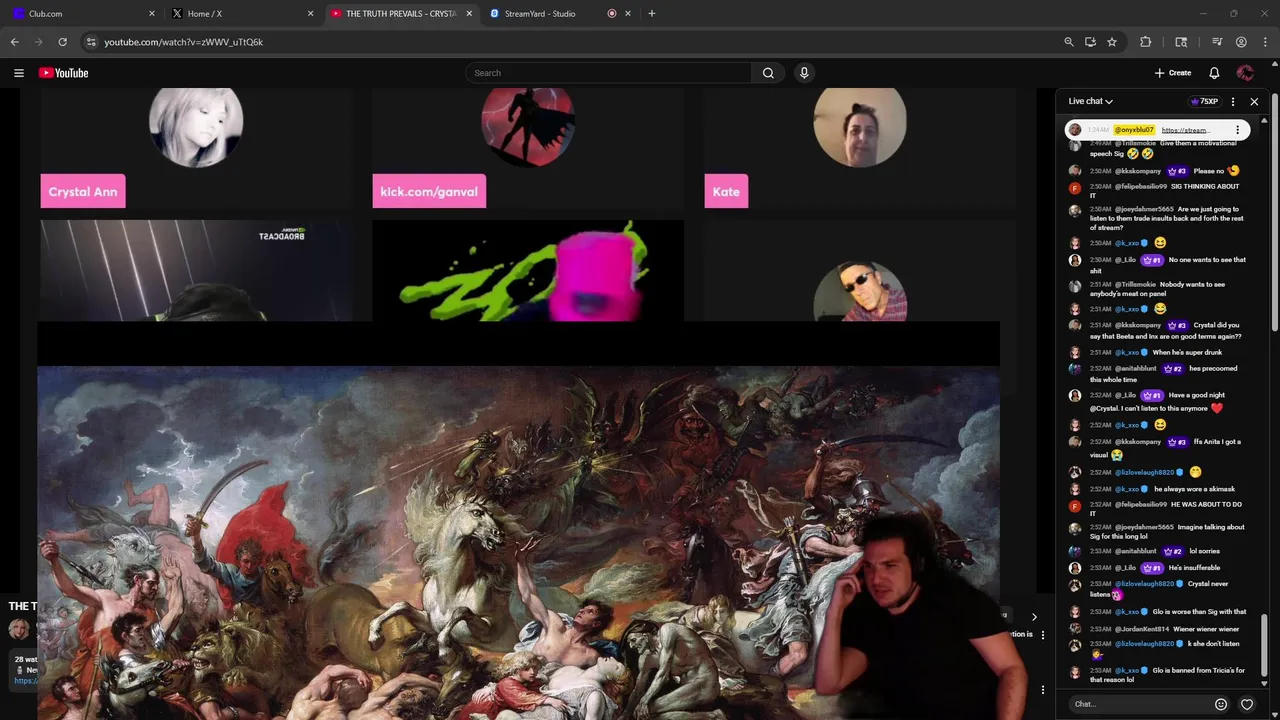Start voice search with the microphone icon

tap(804, 73)
